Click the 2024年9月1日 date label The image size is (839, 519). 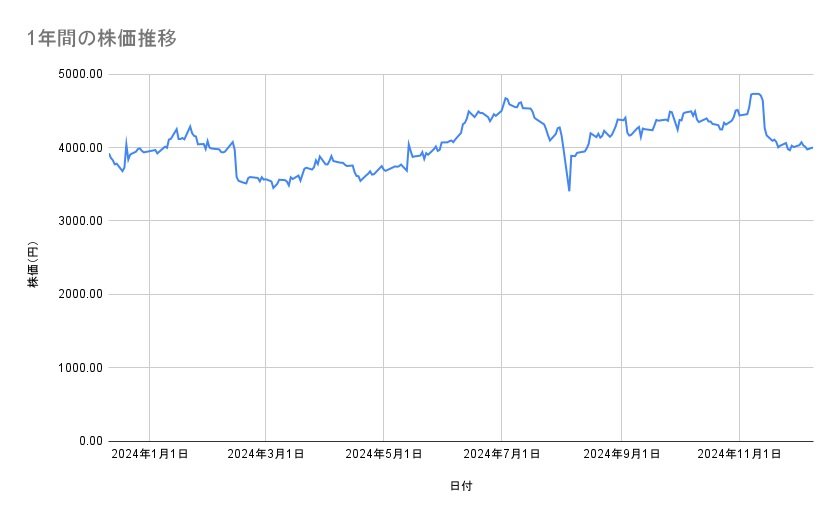tap(621, 455)
